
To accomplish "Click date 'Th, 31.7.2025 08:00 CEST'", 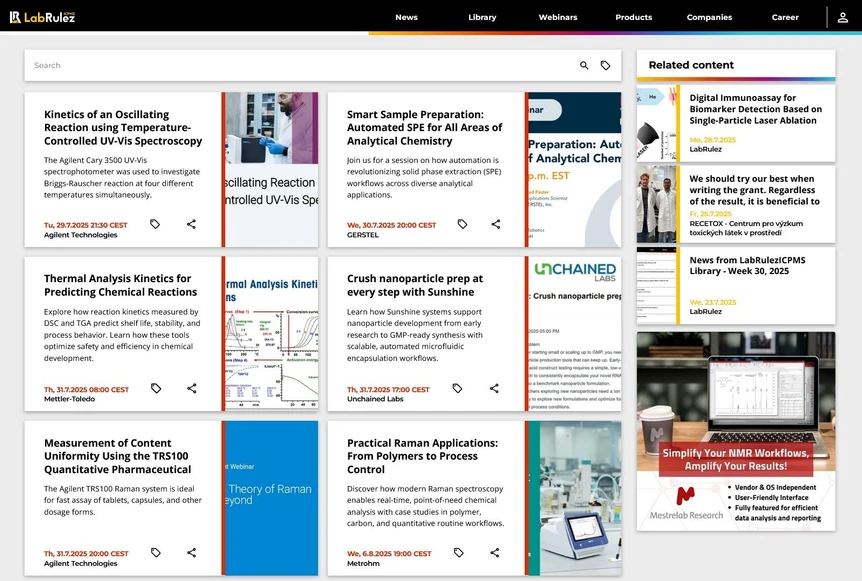I will (86, 390).
